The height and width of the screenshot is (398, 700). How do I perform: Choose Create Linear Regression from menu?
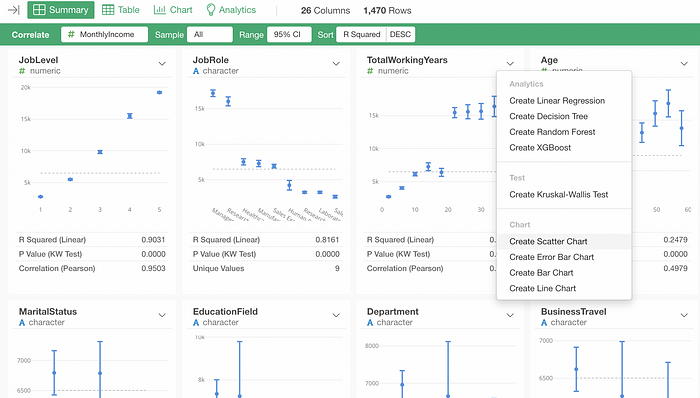[564, 101]
